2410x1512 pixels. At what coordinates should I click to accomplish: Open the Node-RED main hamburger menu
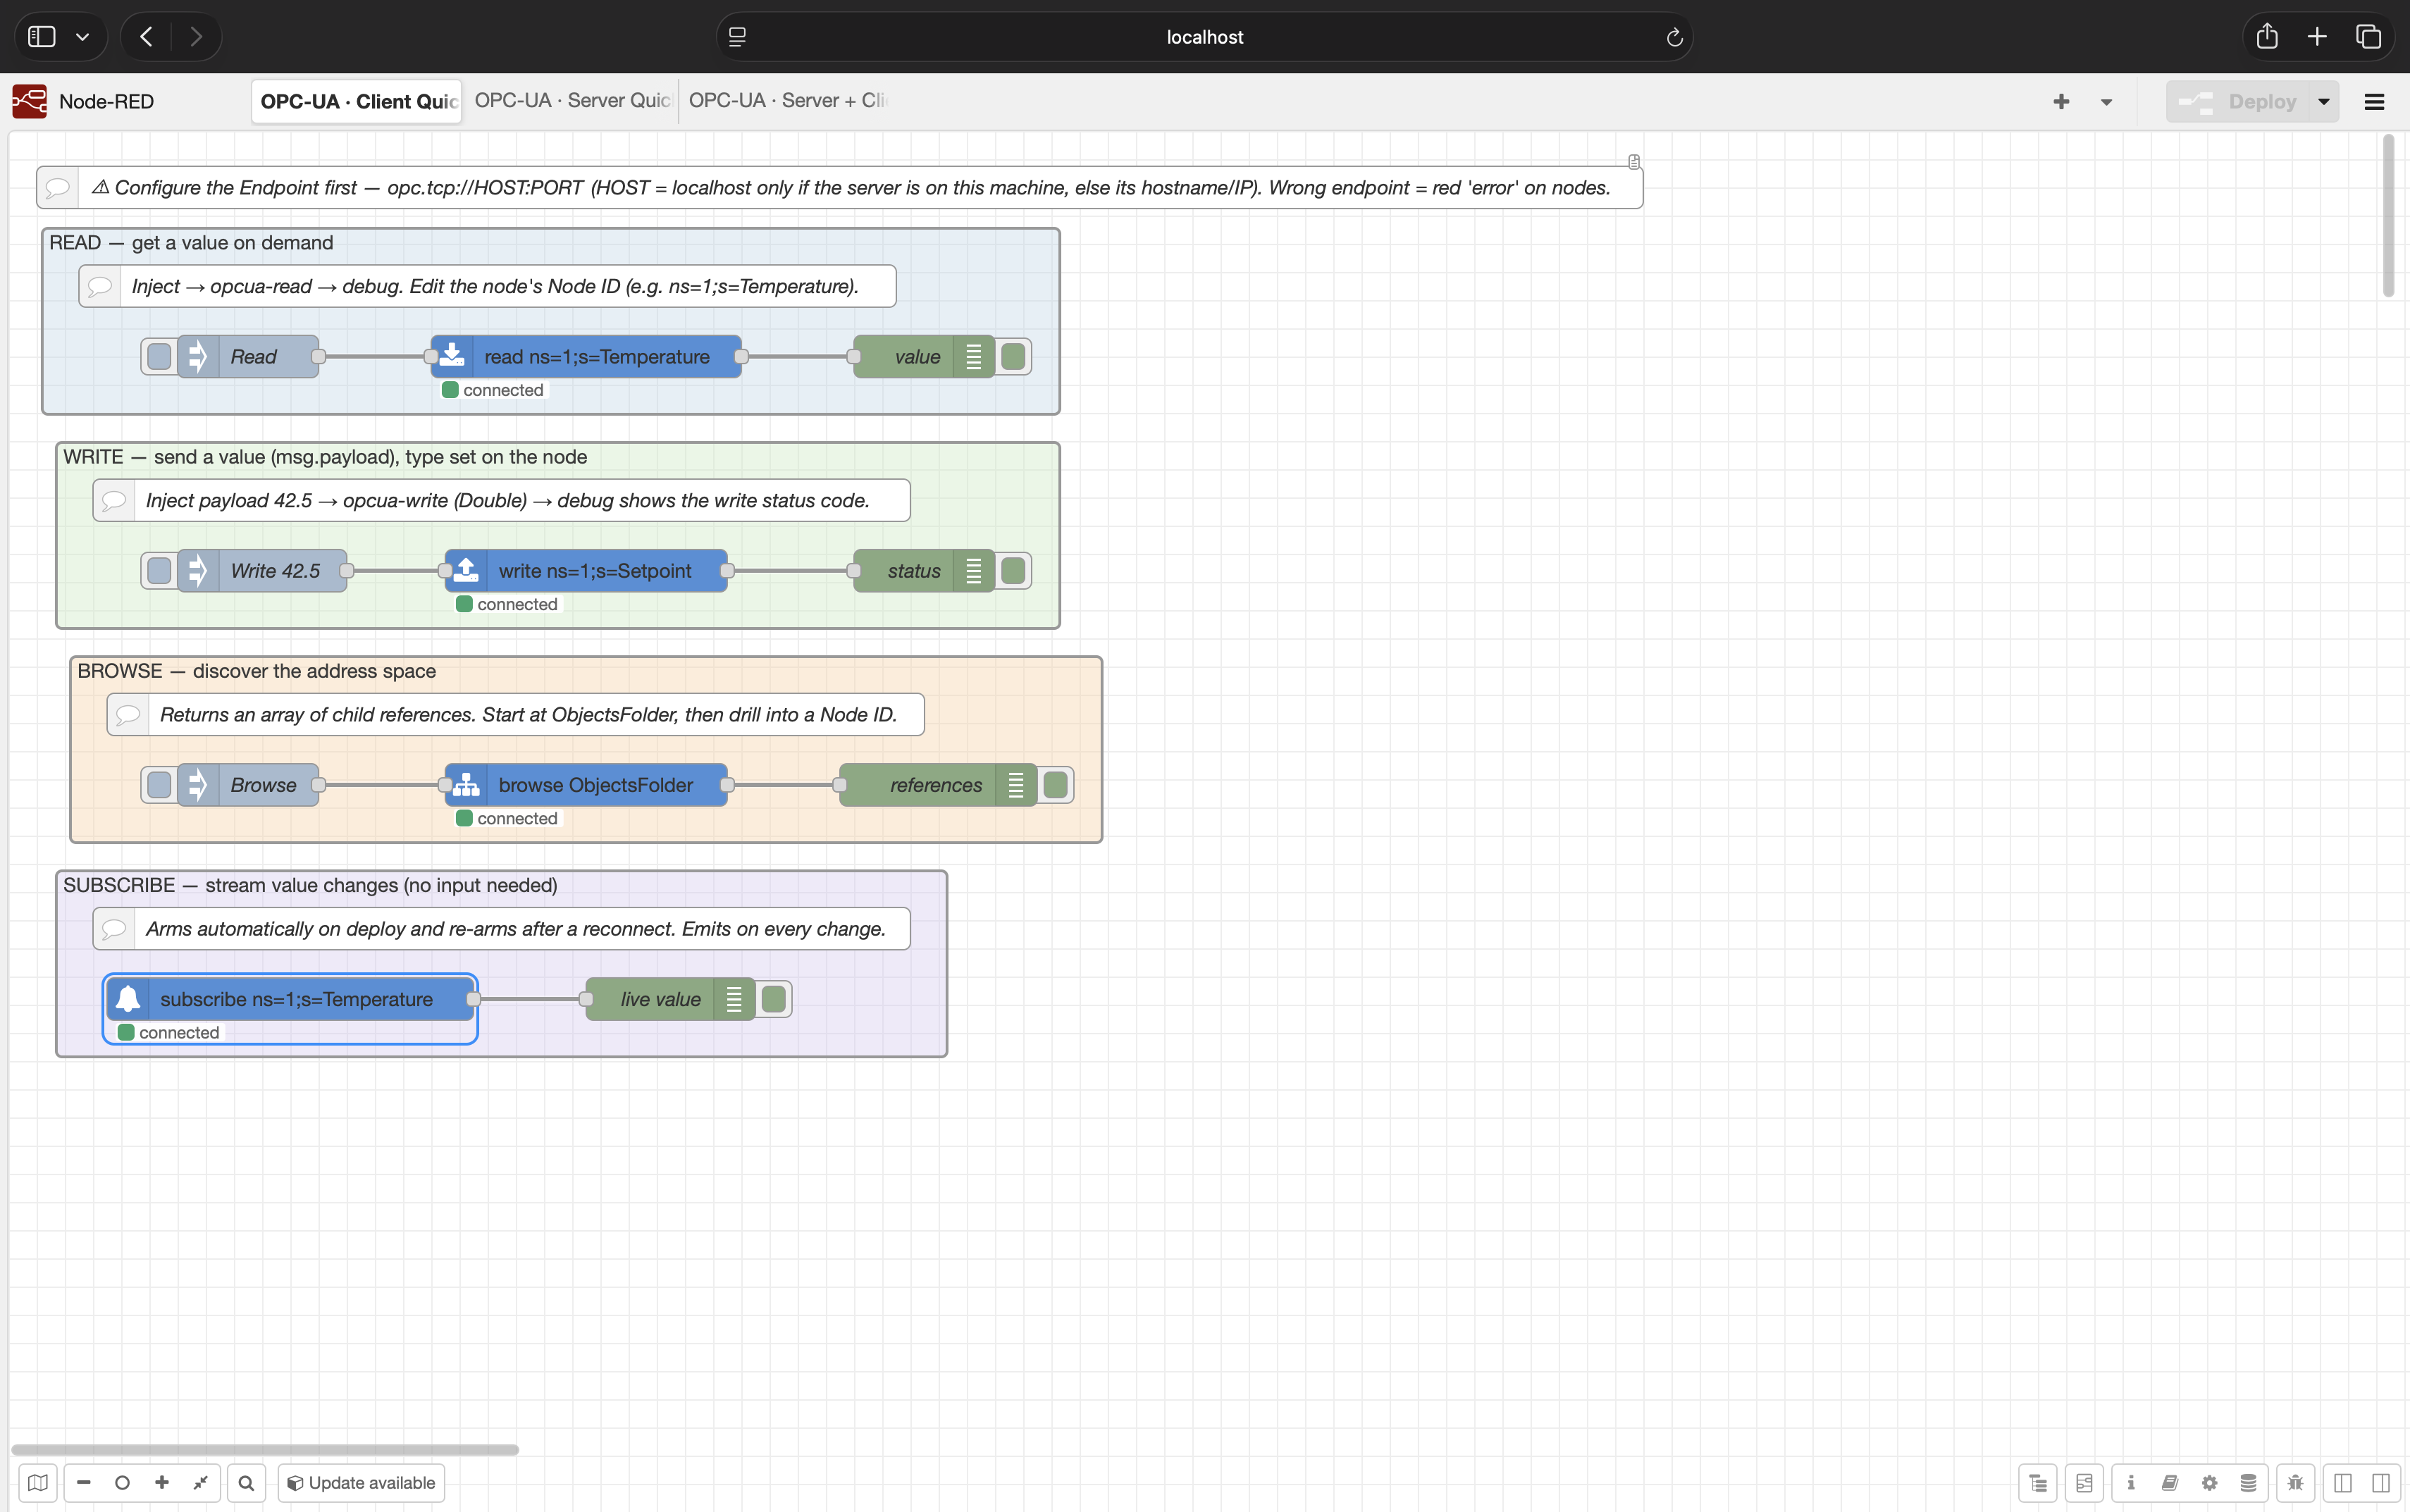(2374, 101)
